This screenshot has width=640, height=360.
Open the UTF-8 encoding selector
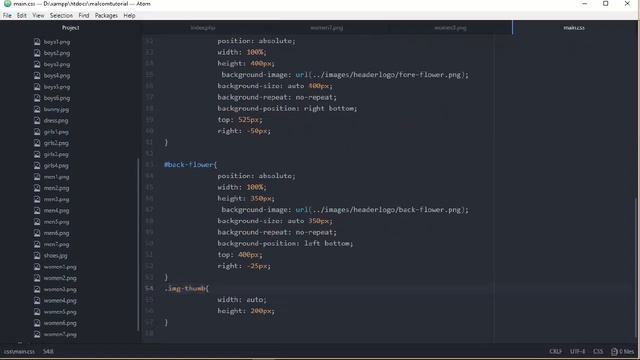[577, 351]
